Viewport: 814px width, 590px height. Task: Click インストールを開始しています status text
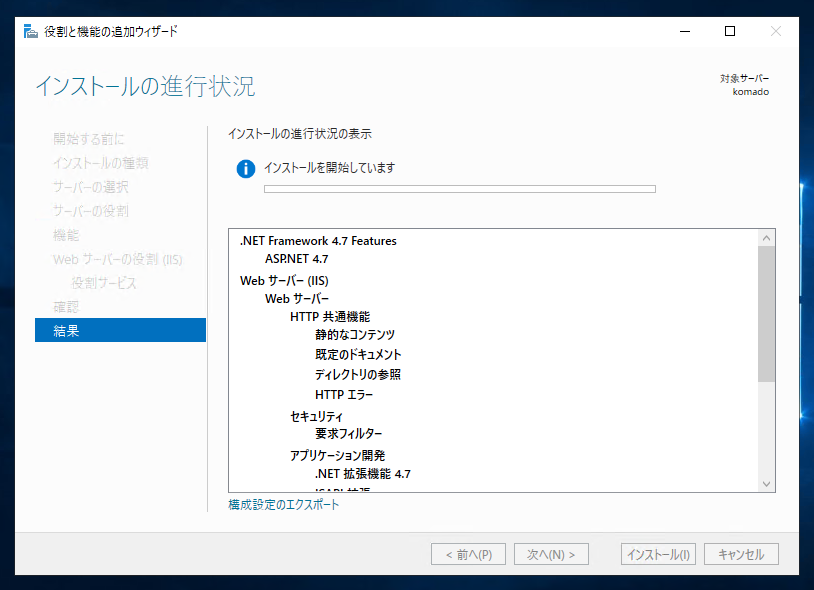[330, 168]
